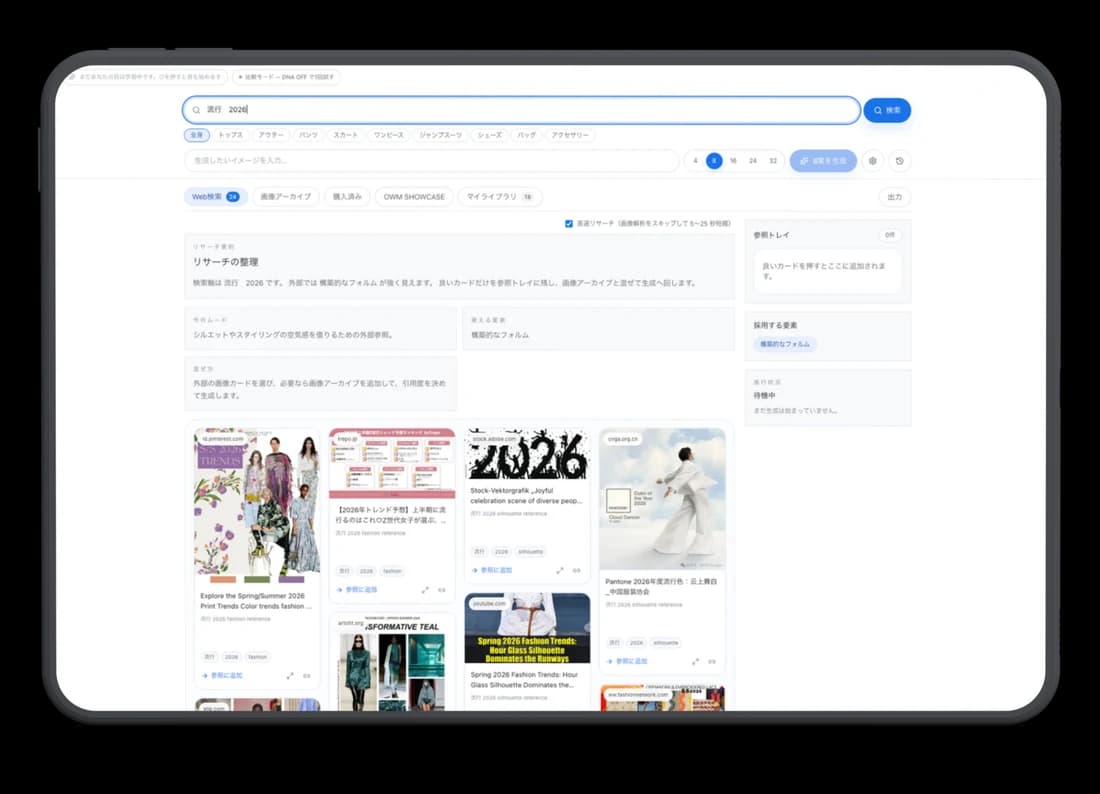Focus the image prompt input field
The height and width of the screenshot is (794, 1100).
pos(431,161)
